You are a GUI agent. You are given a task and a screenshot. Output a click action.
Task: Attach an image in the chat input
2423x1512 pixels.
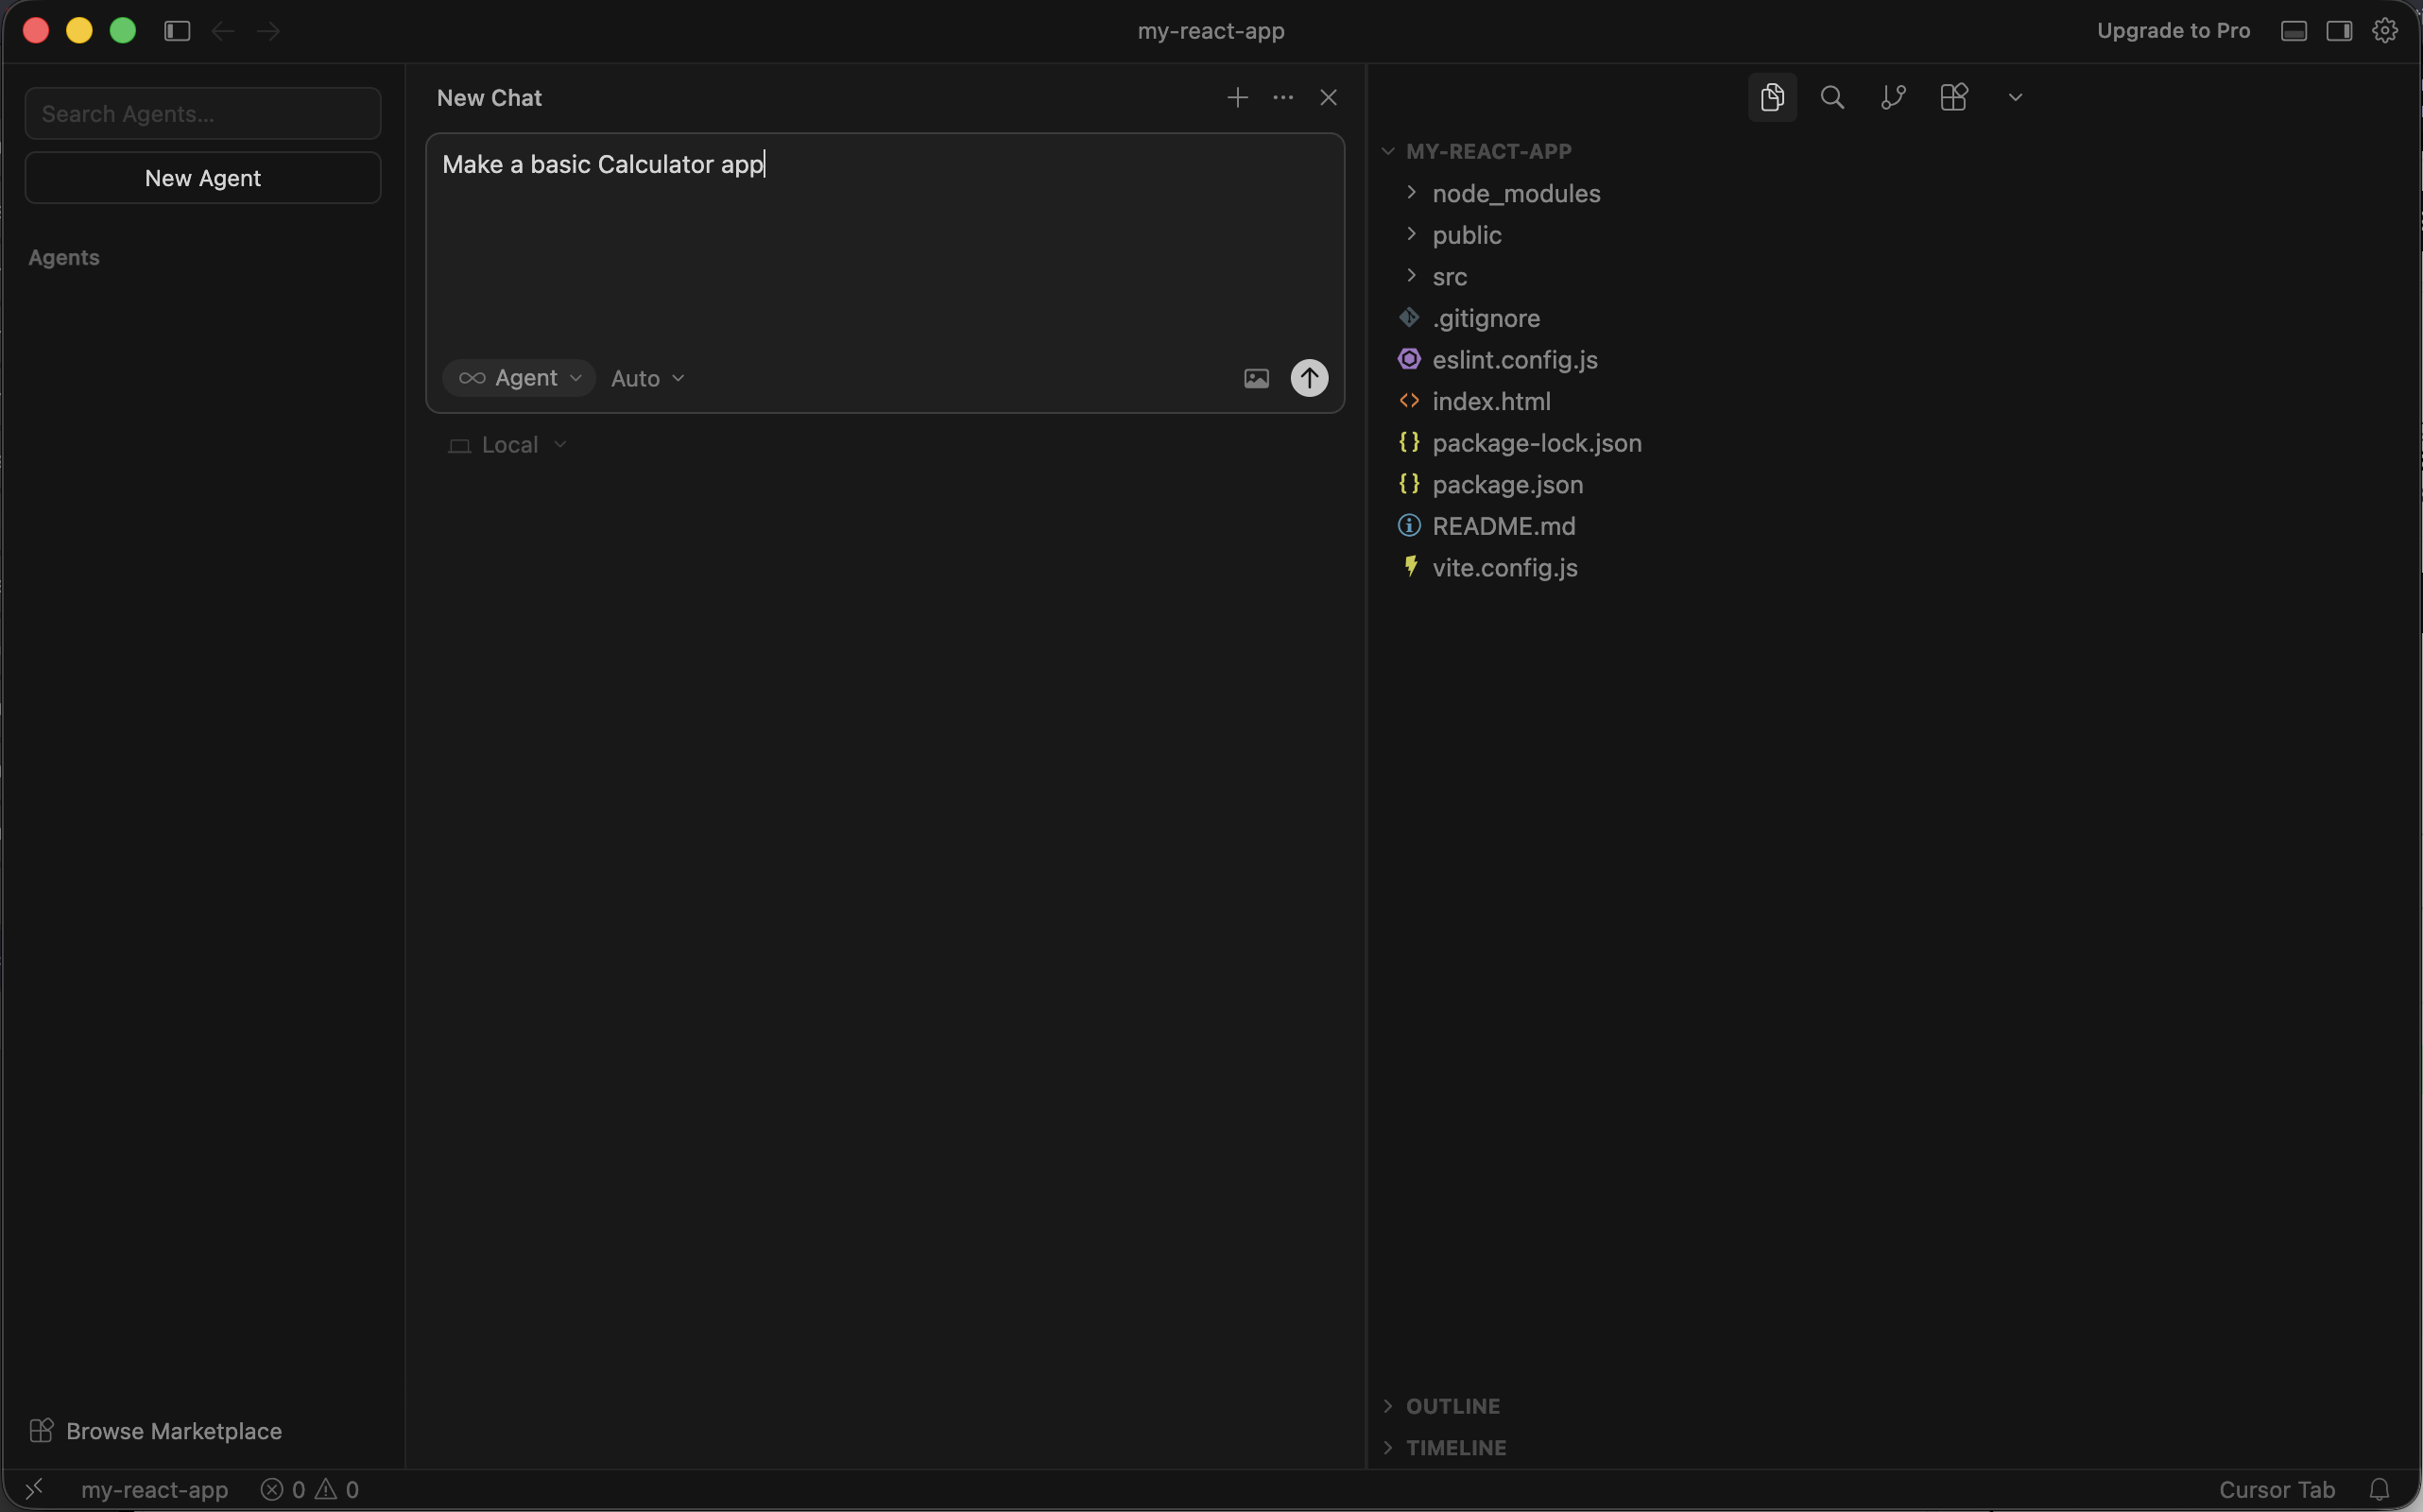click(1256, 378)
